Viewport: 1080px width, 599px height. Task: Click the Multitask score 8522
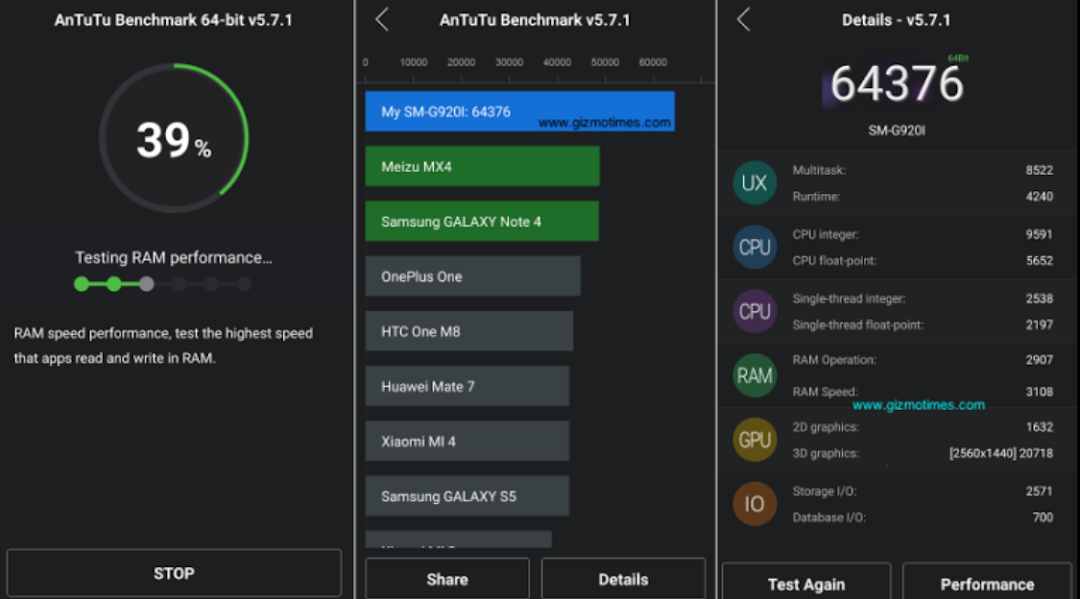1039,170
